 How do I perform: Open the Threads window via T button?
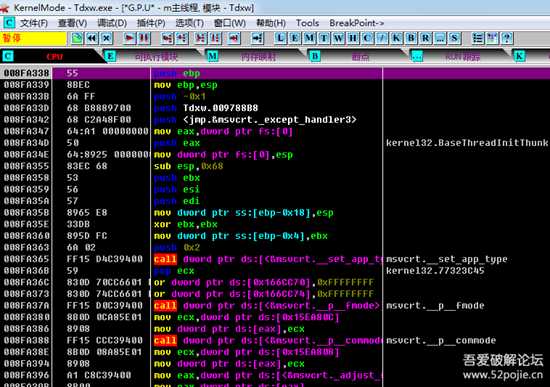click(x=324, y=38)
